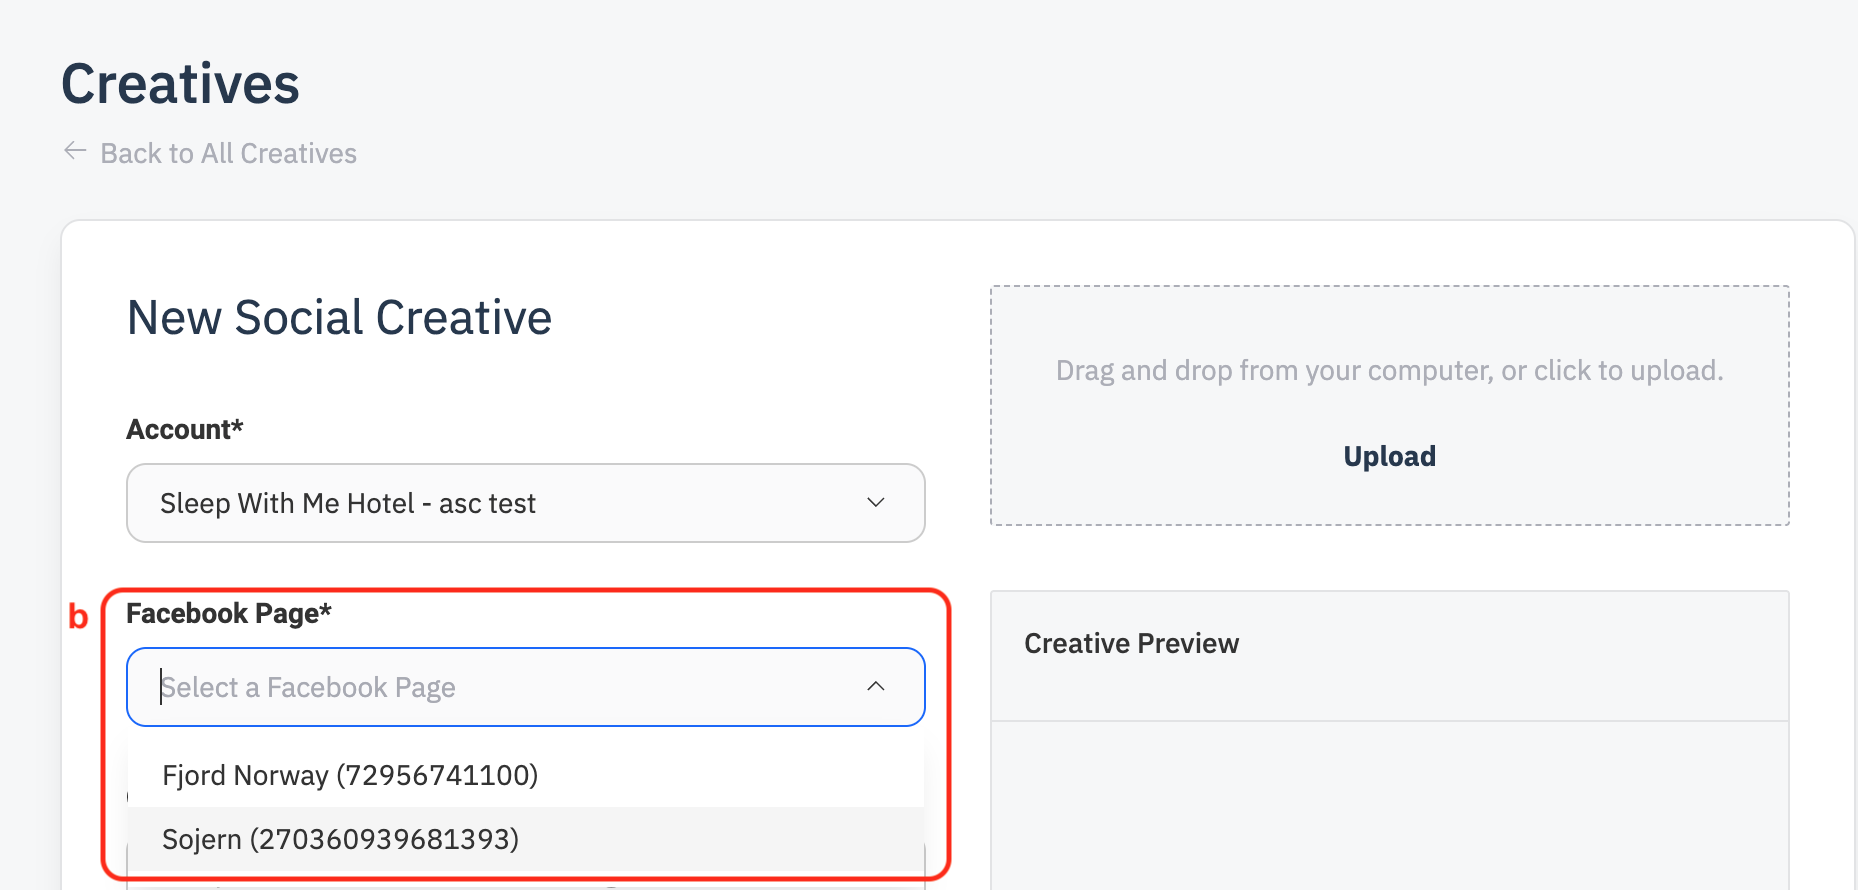Viewport: 1858px width, 890px height.
Task: Click Sleep With Me Hotel value
Action: tap(348, 503)
